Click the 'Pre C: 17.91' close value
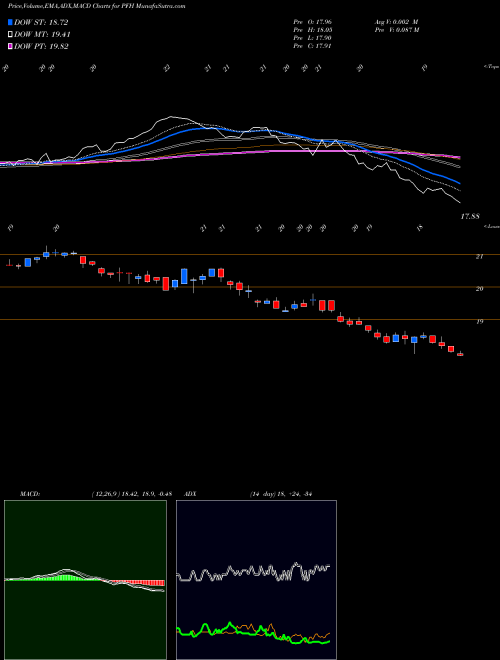 [x=312, y=46]
